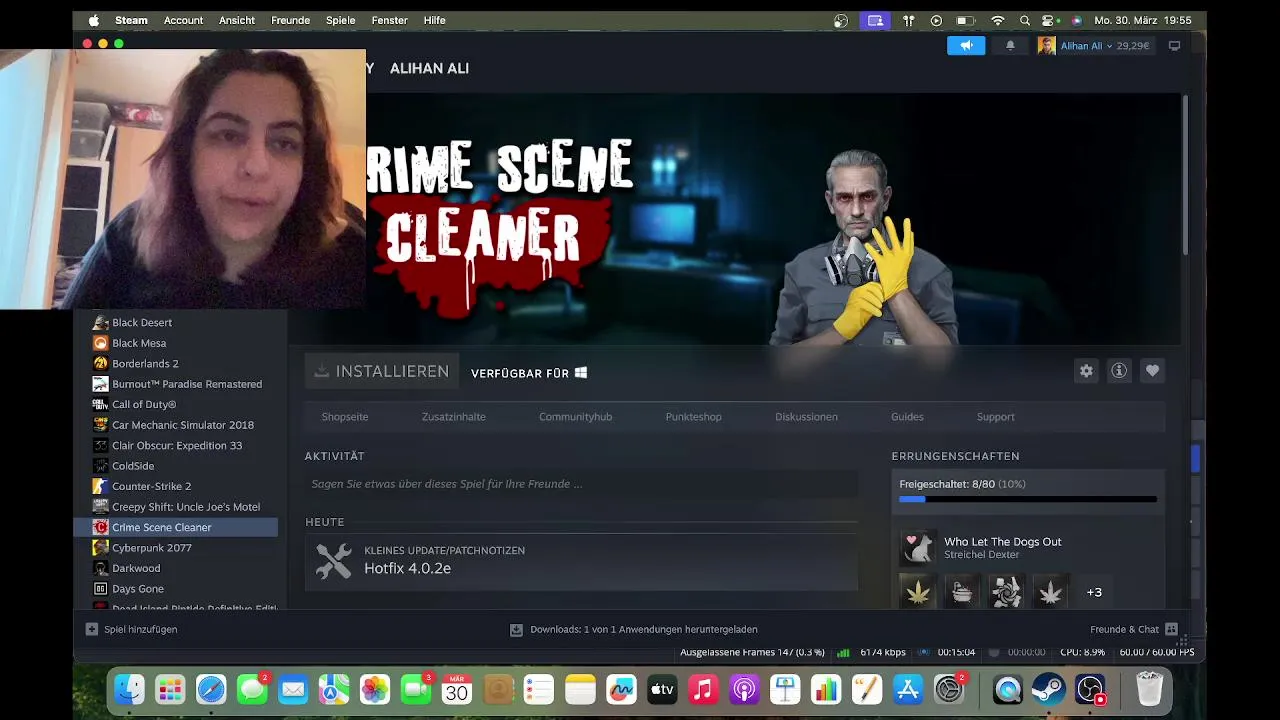Select Days Gone in library list
1280x720 pixels.
[x=138, y=589]
